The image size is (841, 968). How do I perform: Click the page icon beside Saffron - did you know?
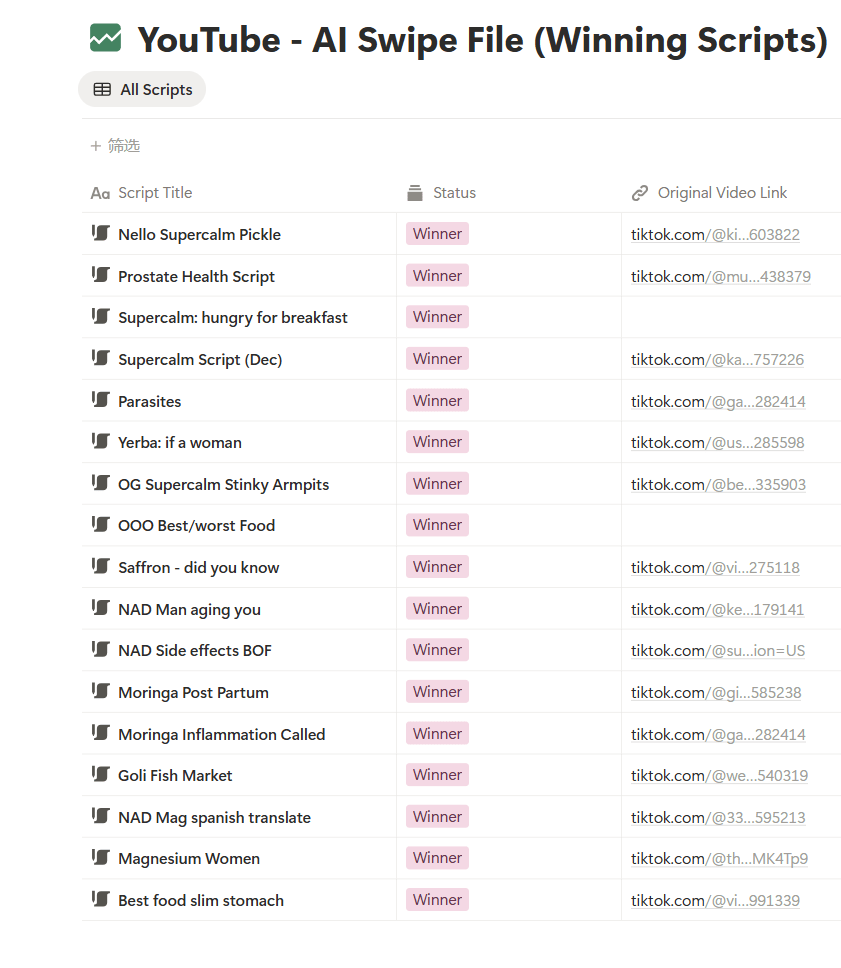click(x=100, y=567)
